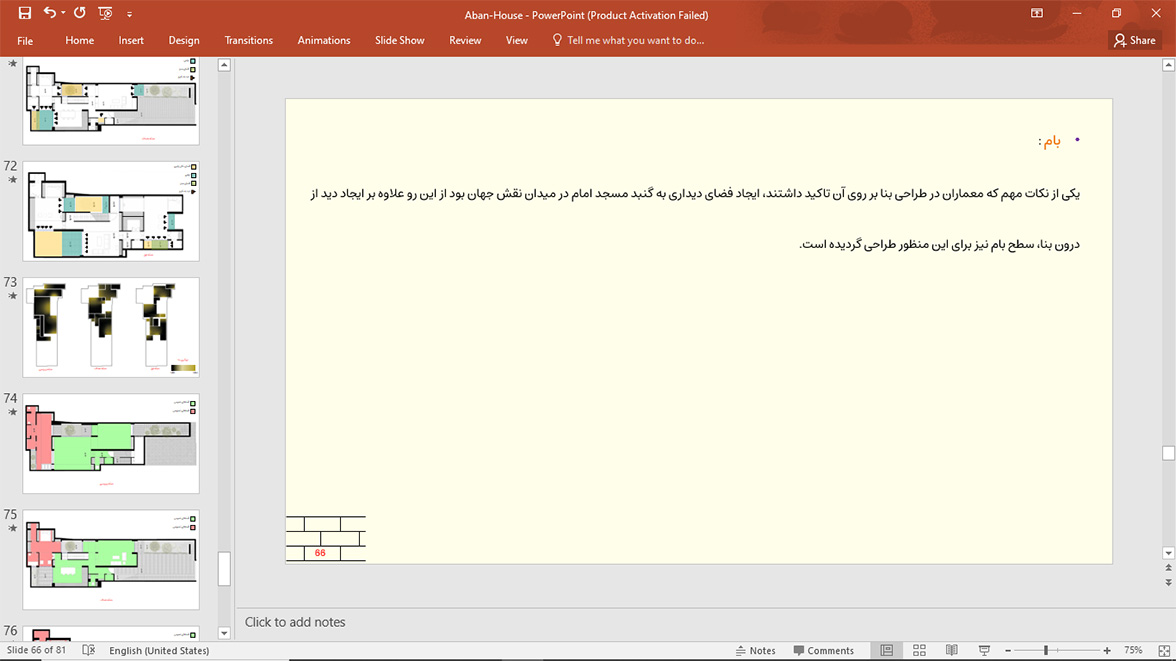
Task: Zoom out with the minus button
Action: [x=1008, y=650]
